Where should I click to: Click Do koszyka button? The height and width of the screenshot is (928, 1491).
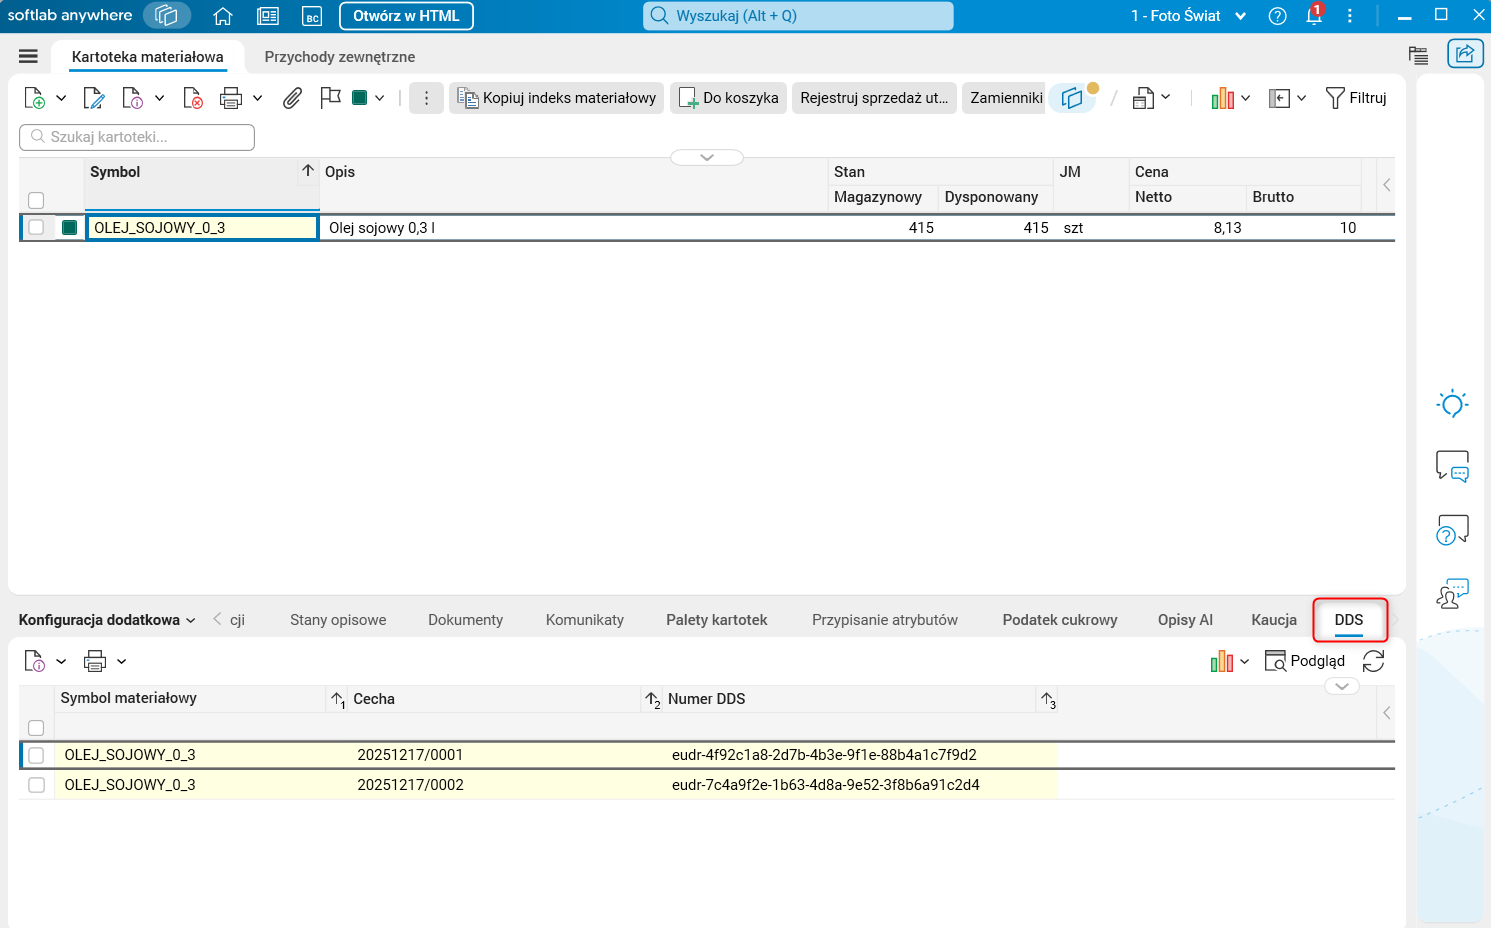coord(728,98)
